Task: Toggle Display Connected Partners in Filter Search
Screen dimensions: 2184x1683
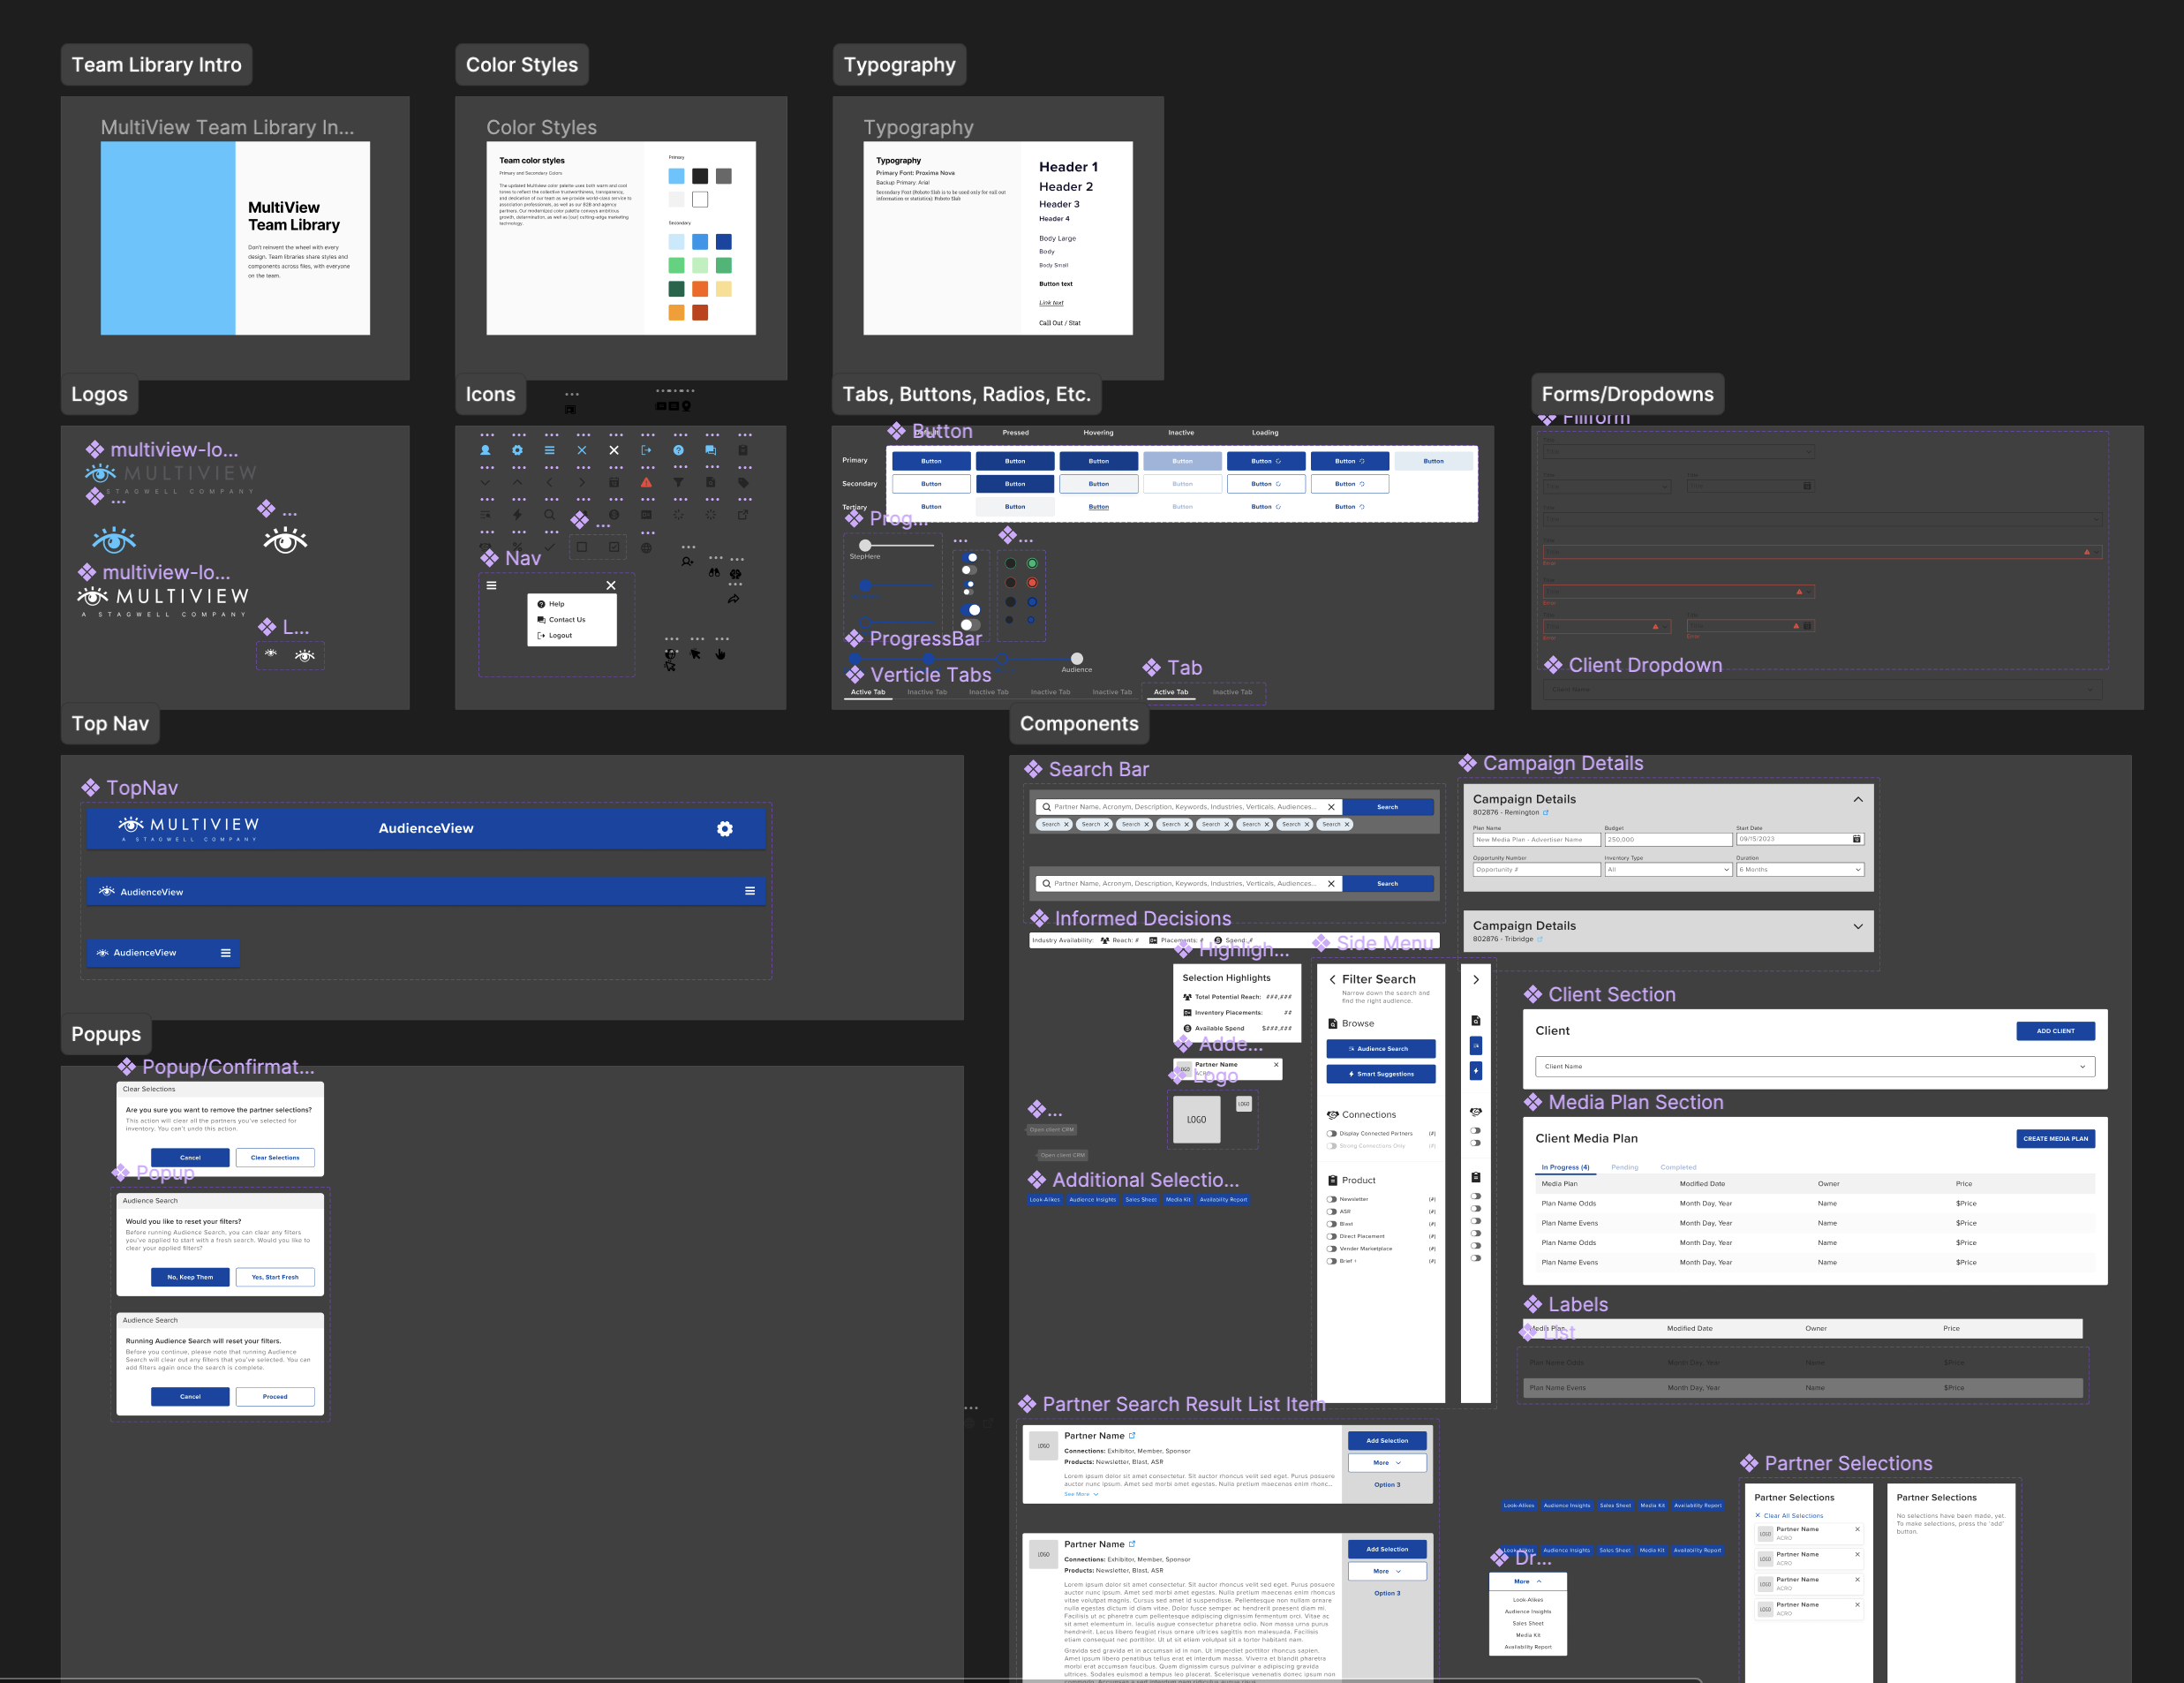Action: (1332, 1134)
